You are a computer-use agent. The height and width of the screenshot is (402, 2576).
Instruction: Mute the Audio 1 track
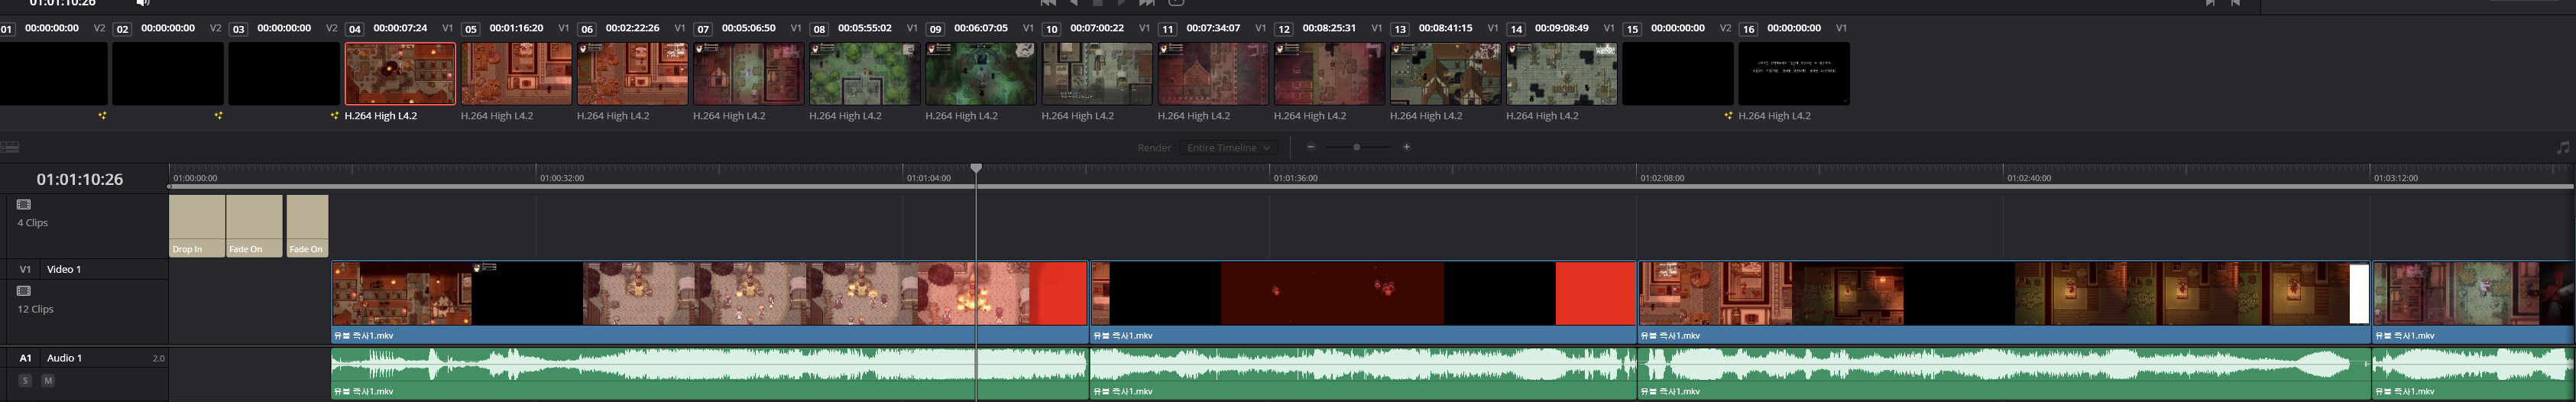(48, 381)
